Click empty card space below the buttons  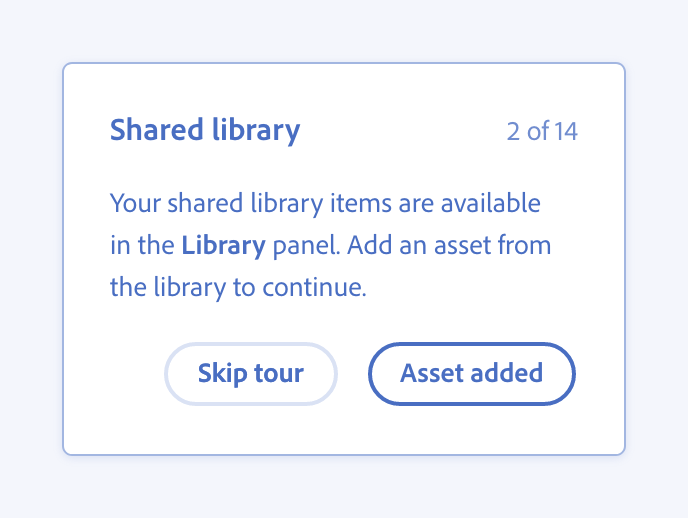(x=343, y=431)
